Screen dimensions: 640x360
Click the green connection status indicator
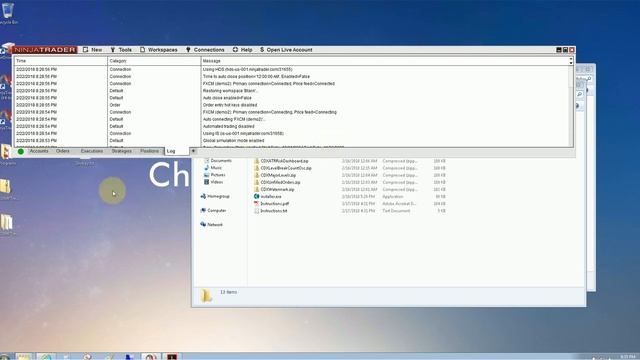[21, 151]
